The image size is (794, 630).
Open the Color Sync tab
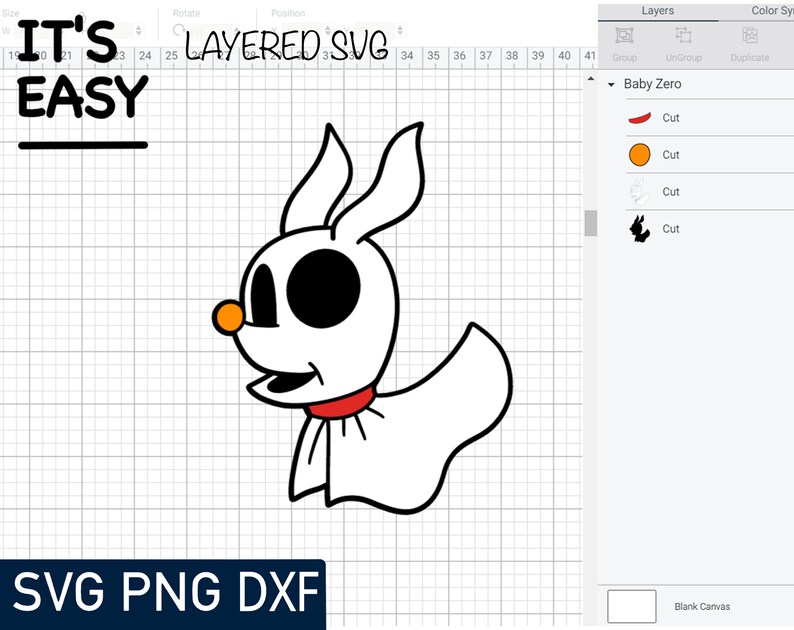(x=772, y=11)
